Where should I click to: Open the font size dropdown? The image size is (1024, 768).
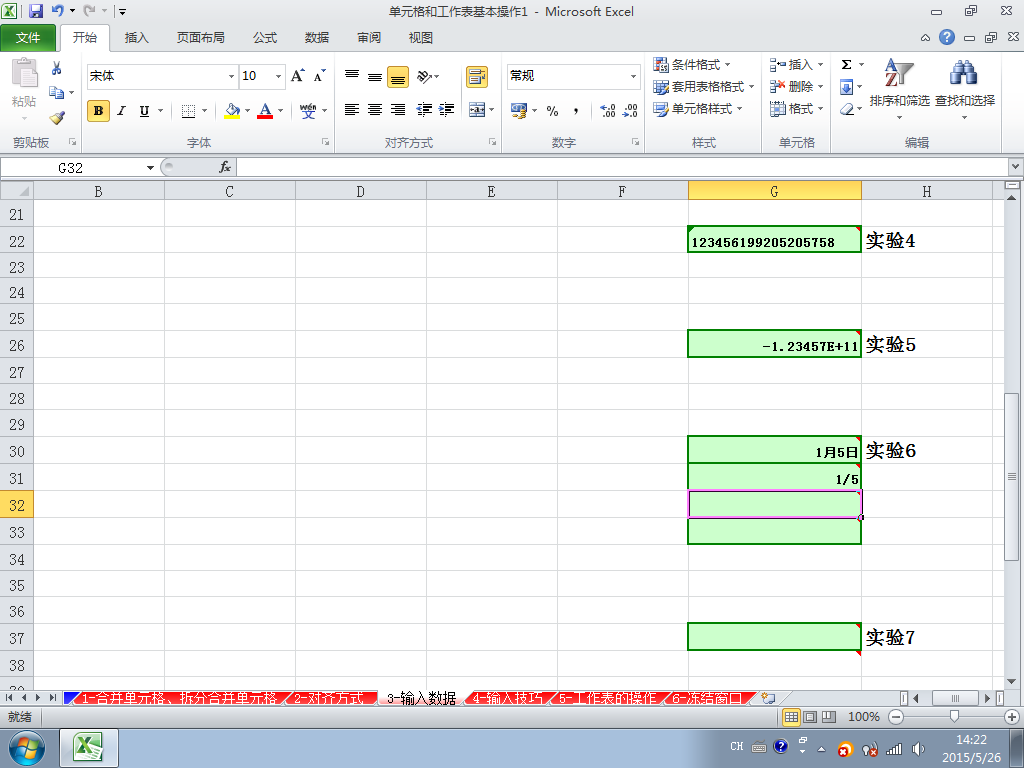(278, 76)
